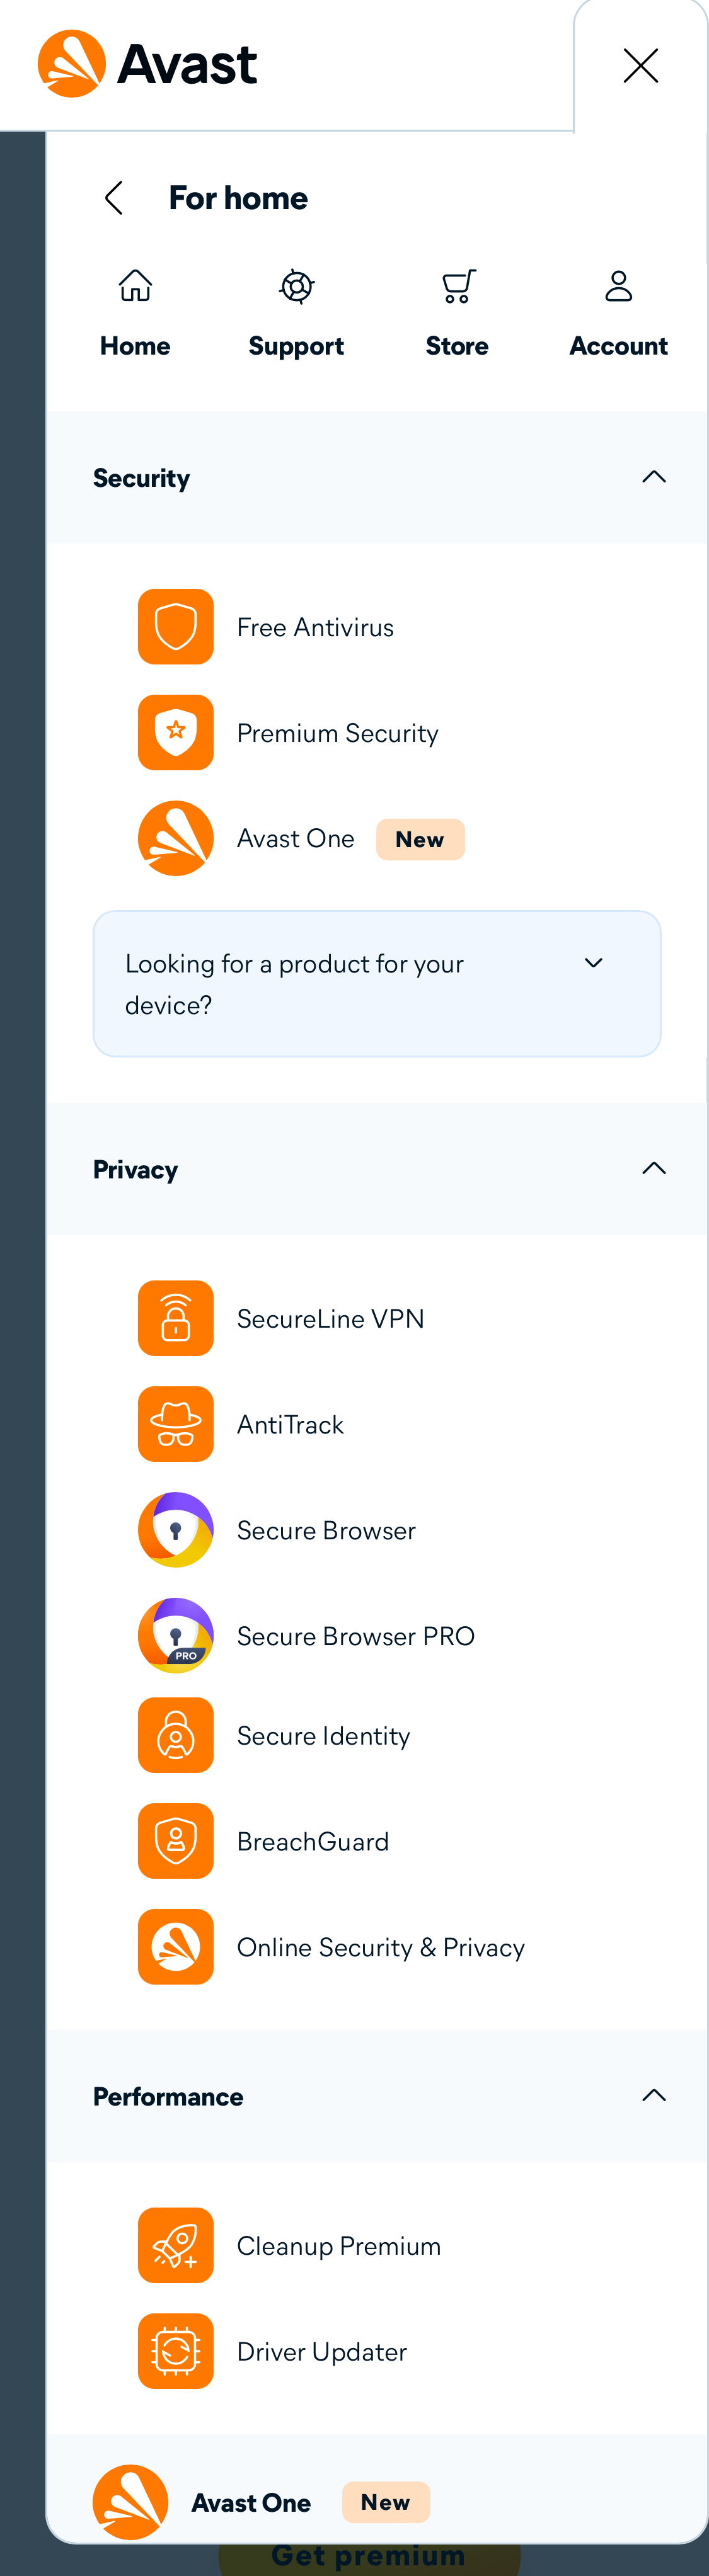Open the Driver Updater icon

click(x=175, y=2351)
